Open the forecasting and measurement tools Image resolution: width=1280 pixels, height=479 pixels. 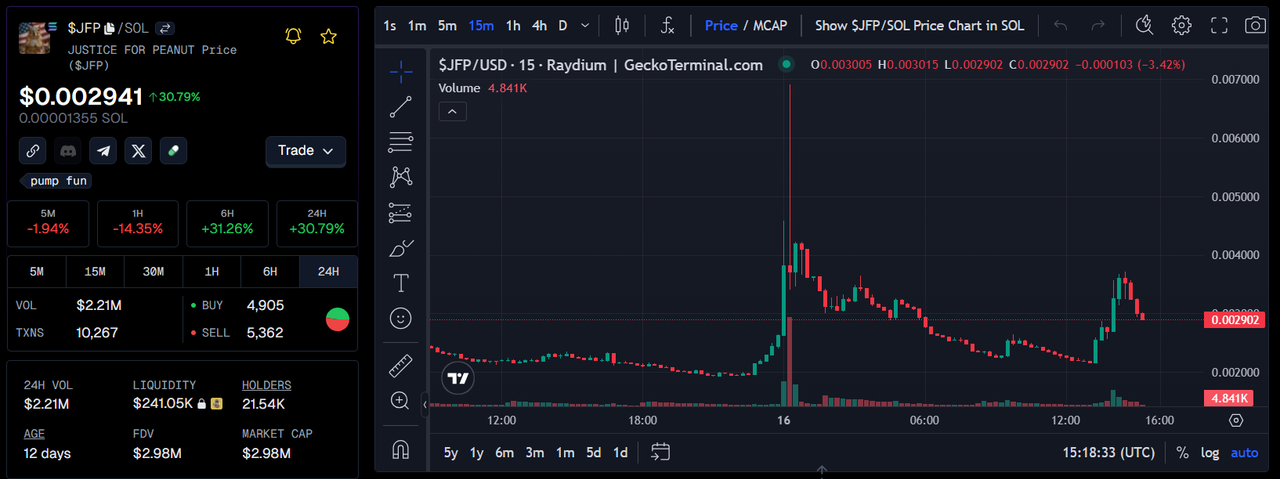(x=401, y=212)
